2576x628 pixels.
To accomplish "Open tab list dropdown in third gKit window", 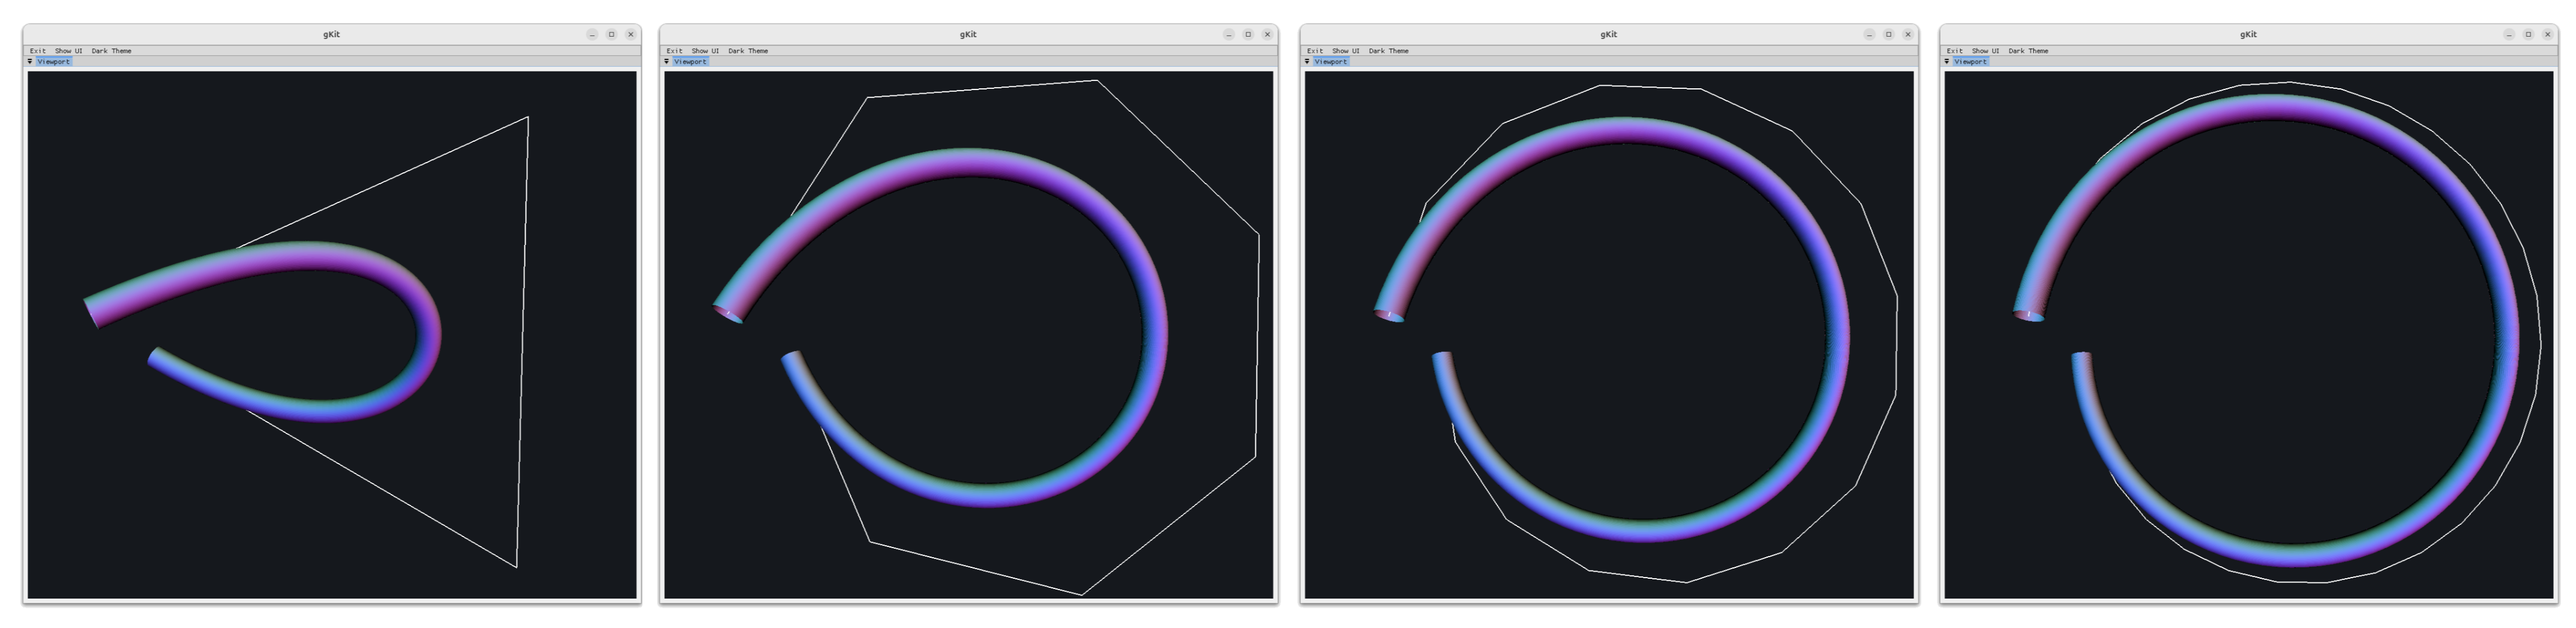I will tap(1308, 62).
